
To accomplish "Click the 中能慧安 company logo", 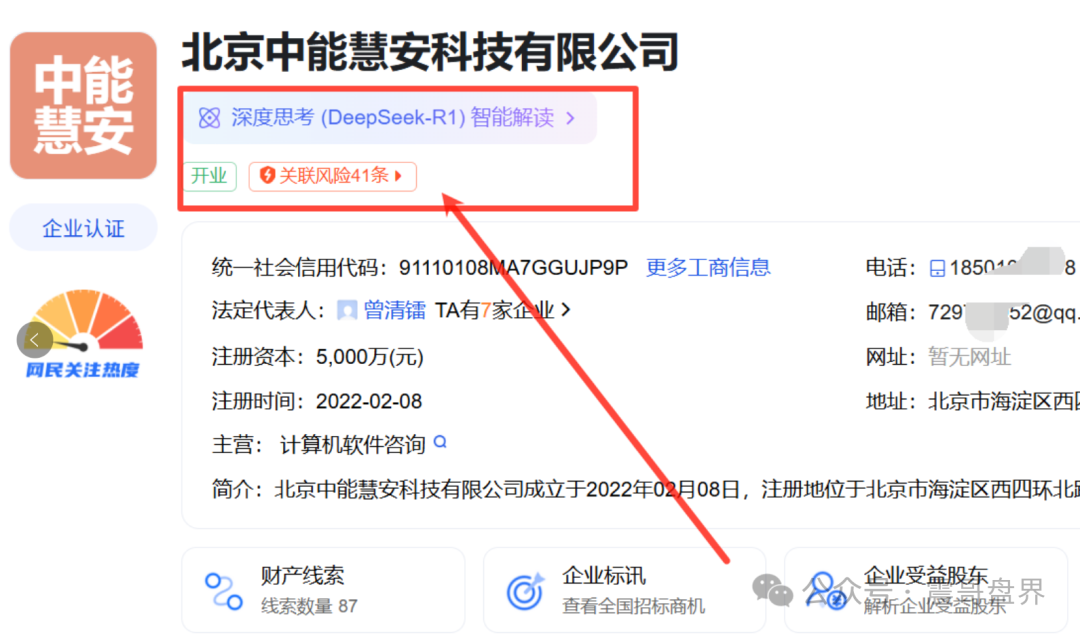I will tap(83, 105).
